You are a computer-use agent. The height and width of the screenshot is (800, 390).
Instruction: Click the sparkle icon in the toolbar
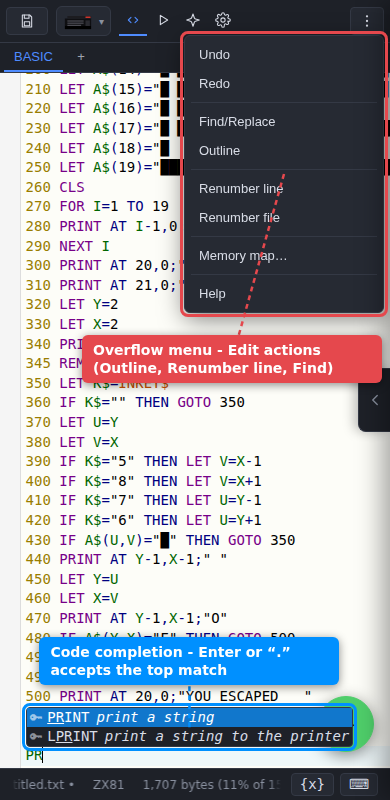pos(192,20)
